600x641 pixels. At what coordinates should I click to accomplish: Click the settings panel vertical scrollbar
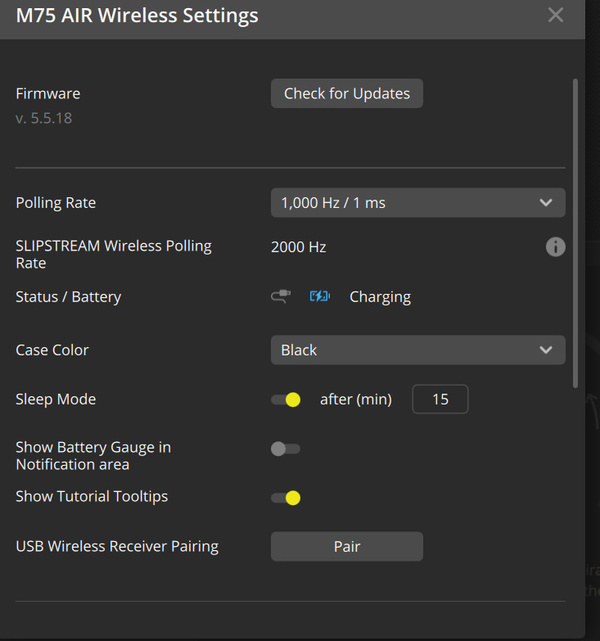coord(575,233)
